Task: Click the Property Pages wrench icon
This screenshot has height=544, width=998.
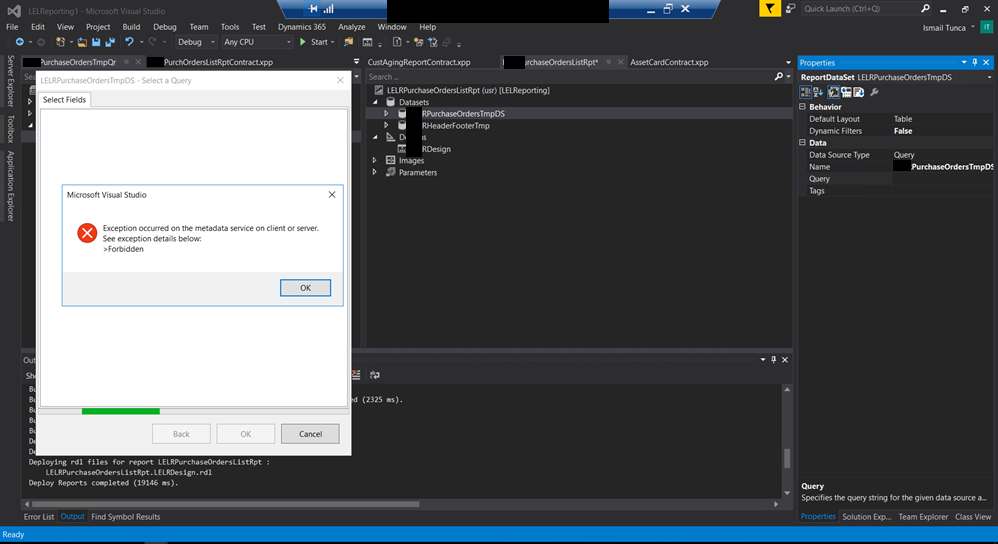Action: click(875, 92)
